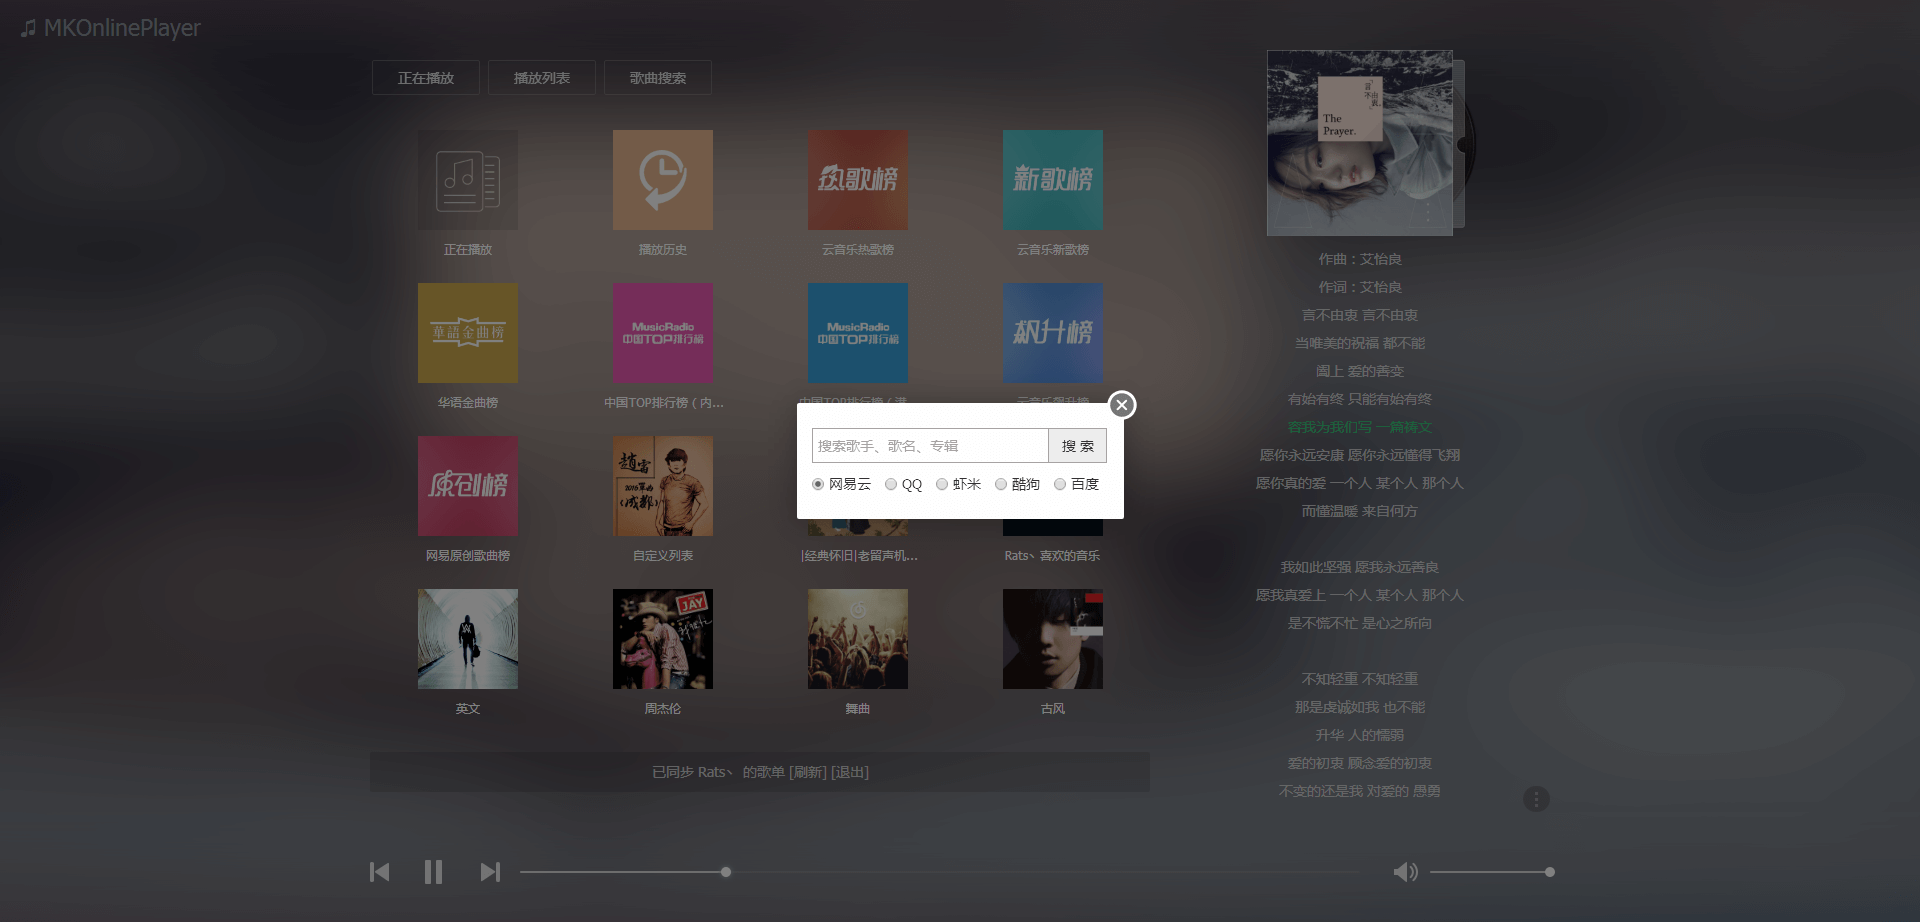The width and height of the screenshot is (1920, 922).
Task: Click the lyric 那是虔诚如我 也不能
Action: click(1360, 707)
